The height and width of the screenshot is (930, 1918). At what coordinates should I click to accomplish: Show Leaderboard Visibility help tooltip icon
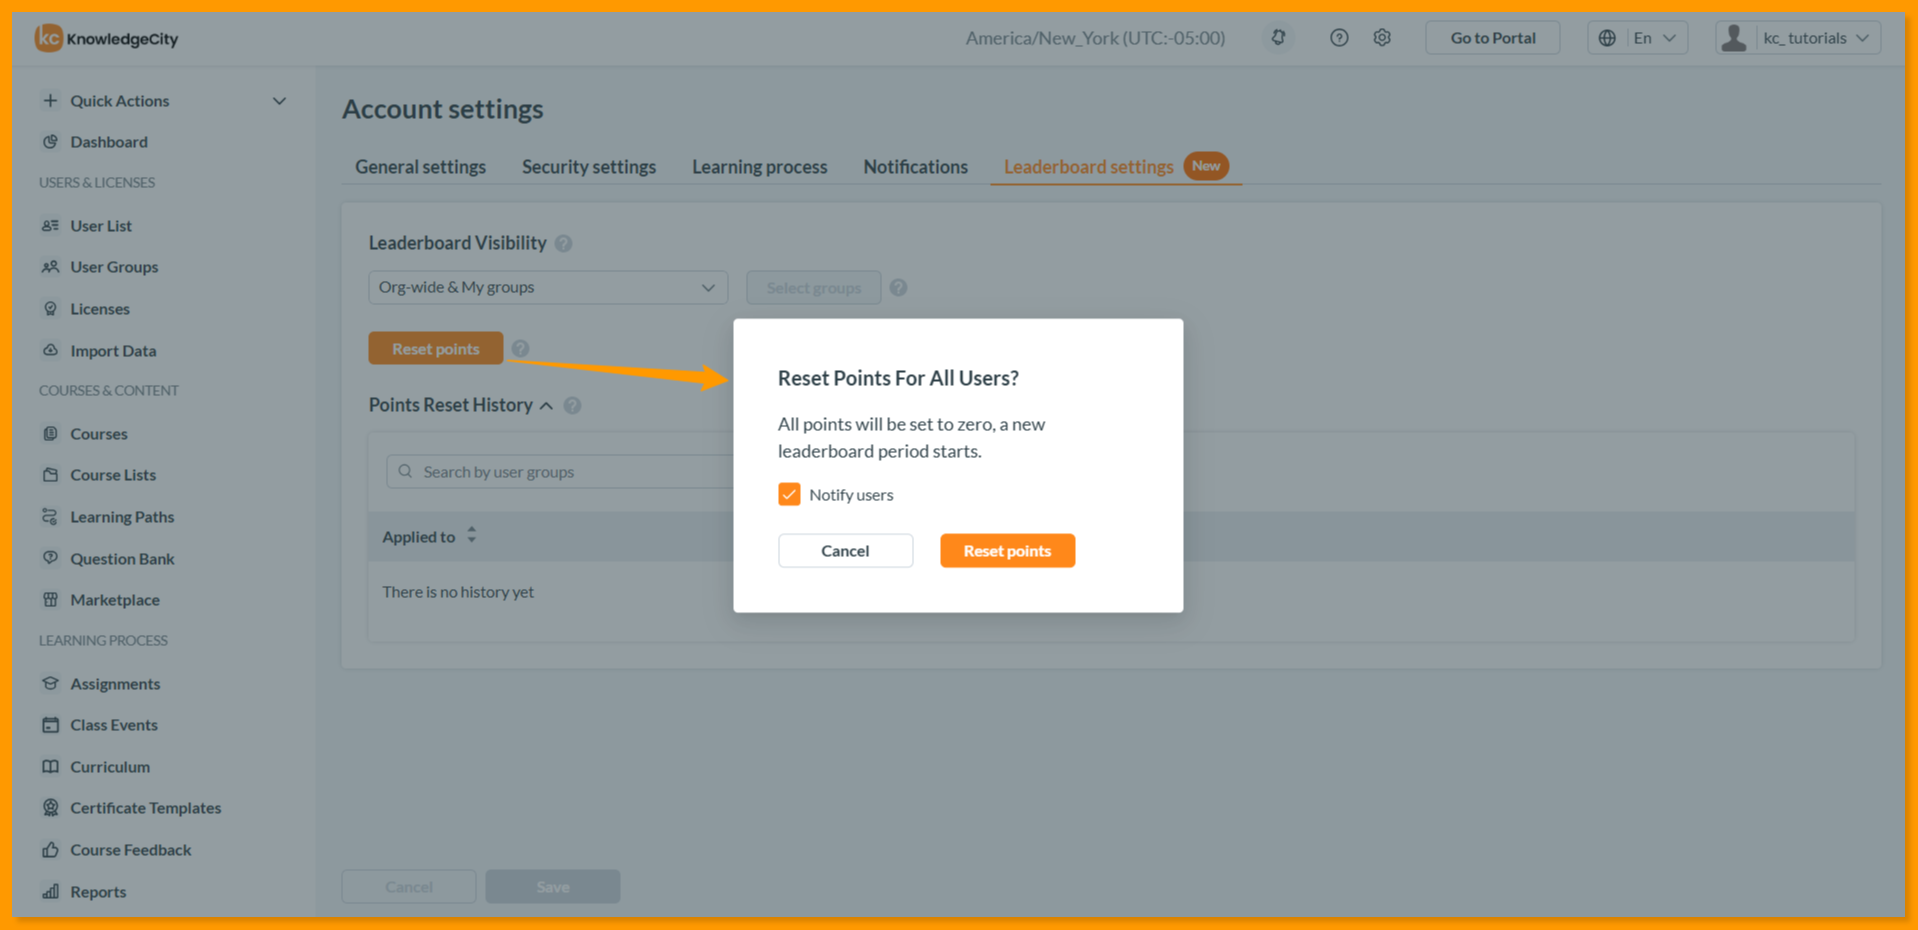click(x=564, y=243)
